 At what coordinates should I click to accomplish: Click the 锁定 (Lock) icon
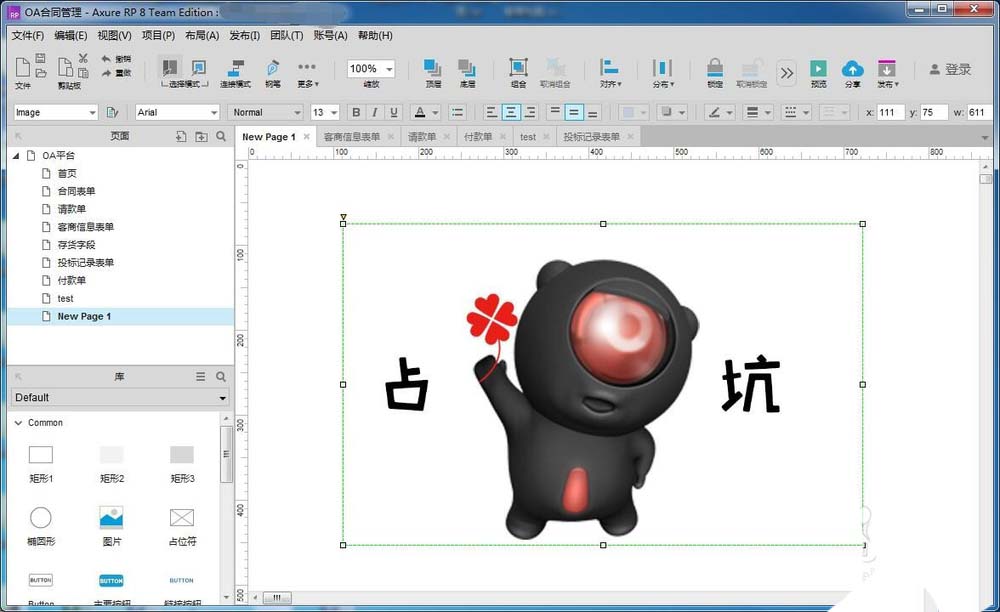pos(716,70)
